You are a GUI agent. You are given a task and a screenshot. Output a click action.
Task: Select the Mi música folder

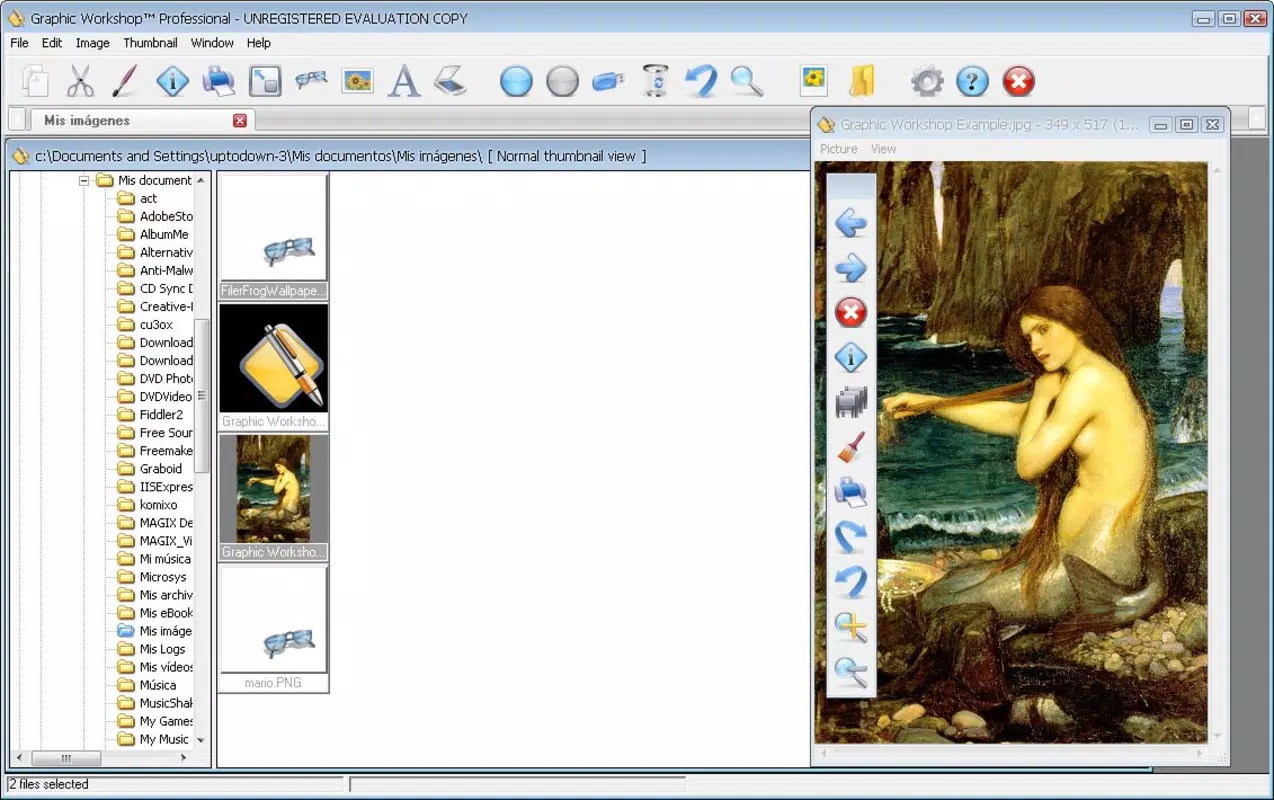tap(154, 559)
